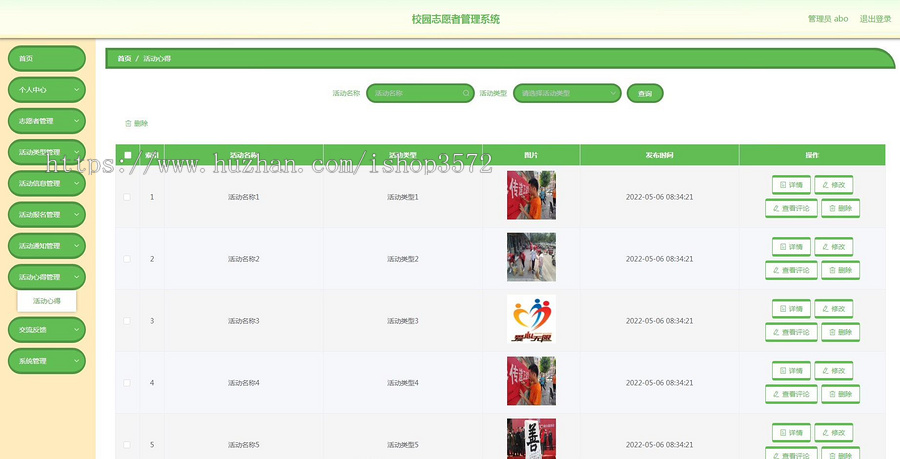
Task: Open the 首页 sidebar menu item
Action: tap(46, 59)
